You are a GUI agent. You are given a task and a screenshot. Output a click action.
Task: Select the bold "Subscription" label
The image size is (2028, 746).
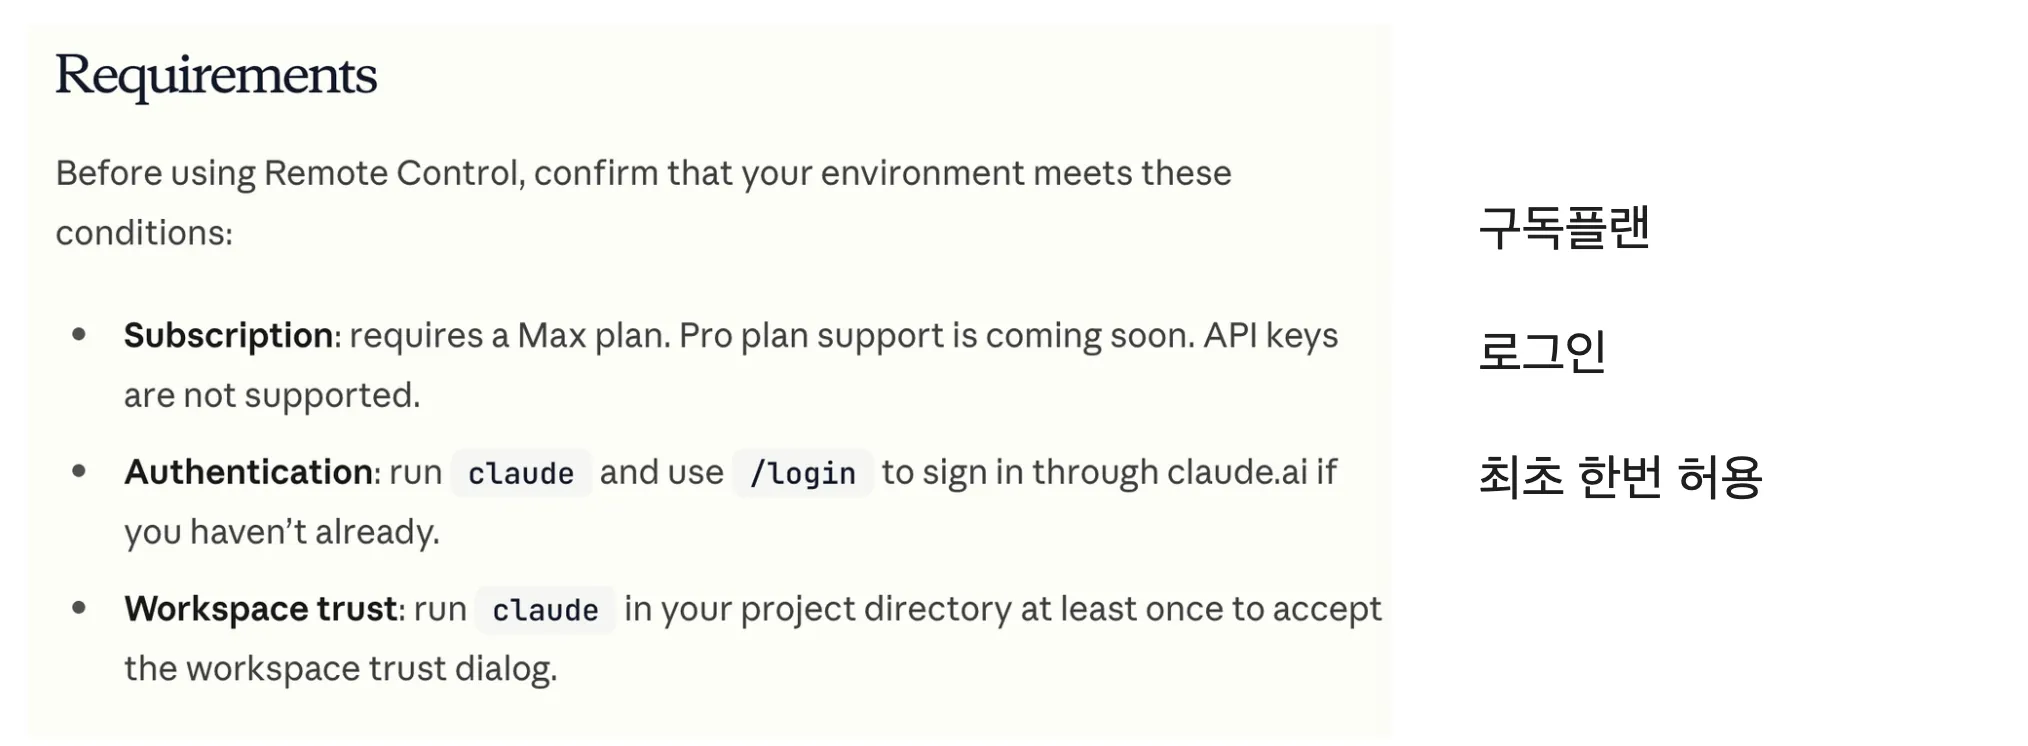[228, 336]
